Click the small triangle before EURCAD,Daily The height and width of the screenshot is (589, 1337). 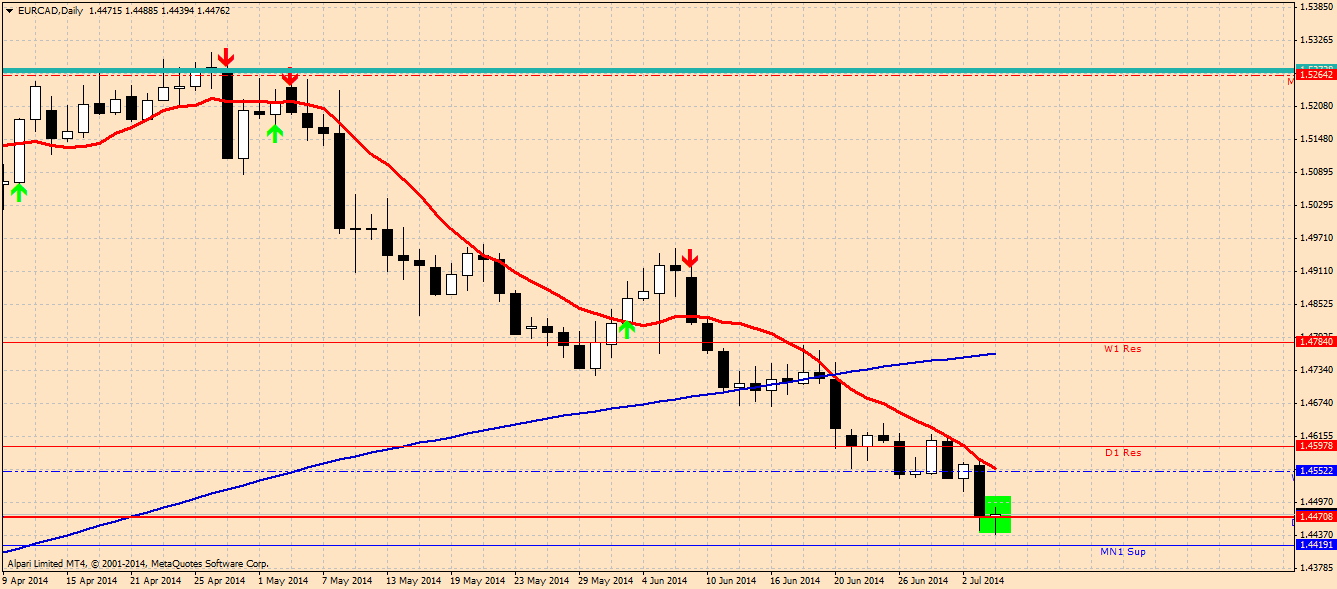9,10
